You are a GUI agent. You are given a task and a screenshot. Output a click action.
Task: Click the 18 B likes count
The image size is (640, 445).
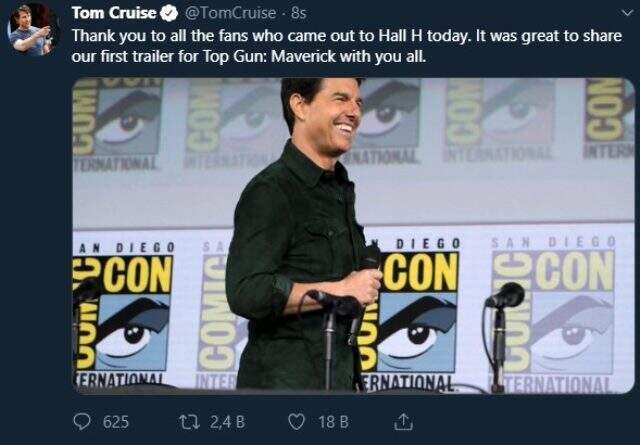click(x=333, y=422)
